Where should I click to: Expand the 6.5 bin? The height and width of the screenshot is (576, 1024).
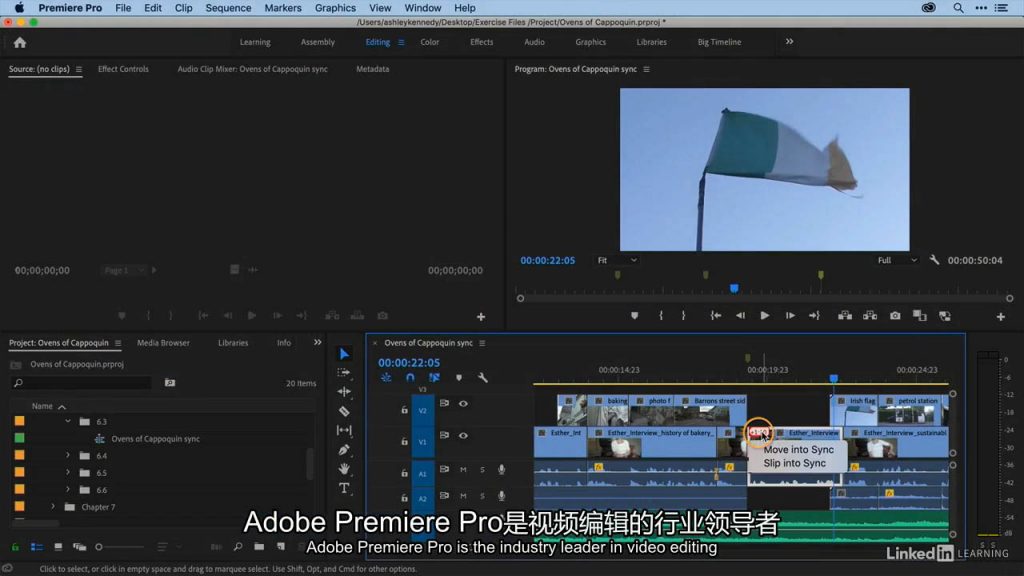click(x=68, y=472)
